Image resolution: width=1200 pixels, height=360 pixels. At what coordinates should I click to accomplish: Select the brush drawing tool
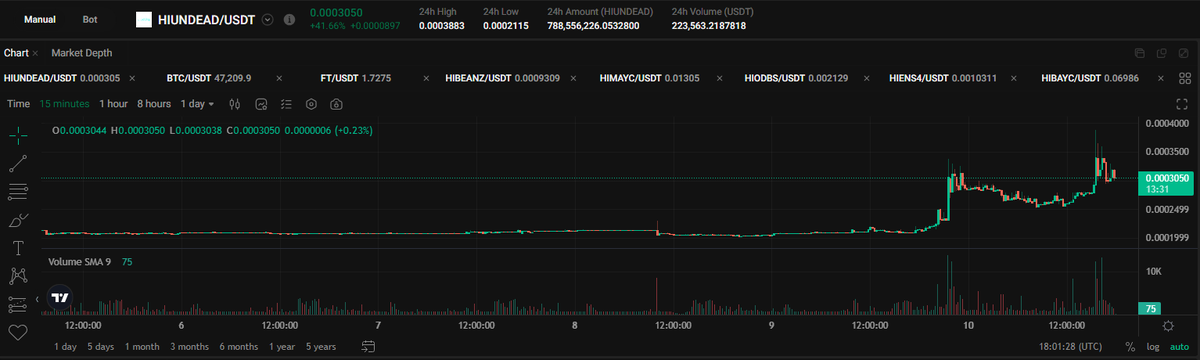[x=18, y=219]
